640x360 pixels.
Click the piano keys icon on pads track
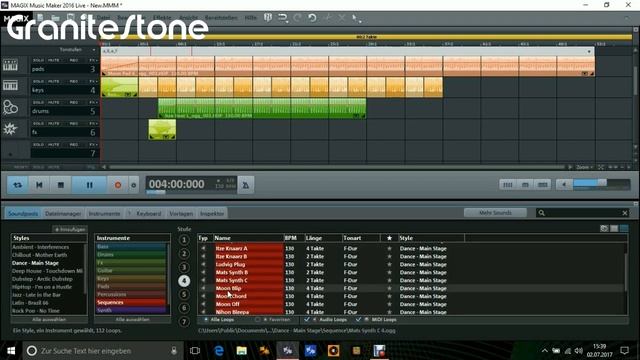click(x=10, y=65)
